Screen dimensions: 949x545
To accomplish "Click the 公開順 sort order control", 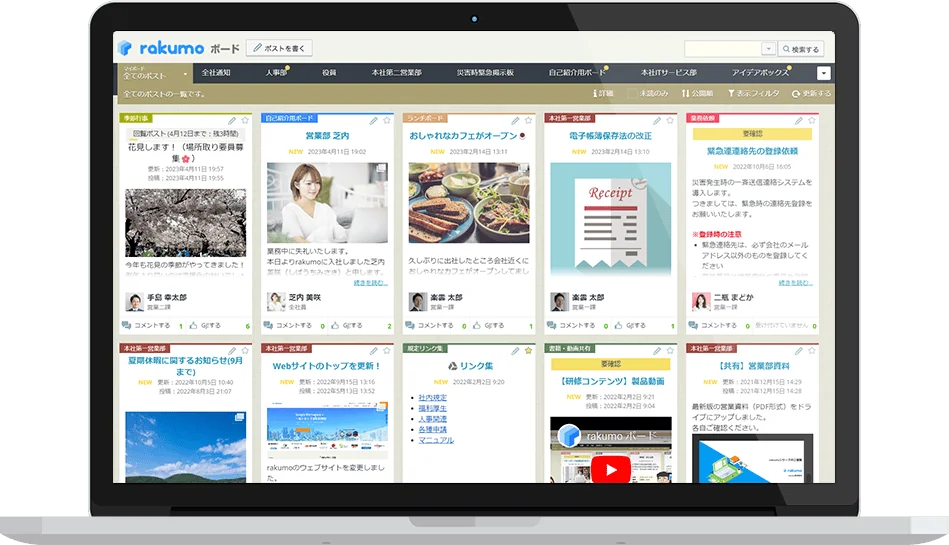I will point(697,93).
